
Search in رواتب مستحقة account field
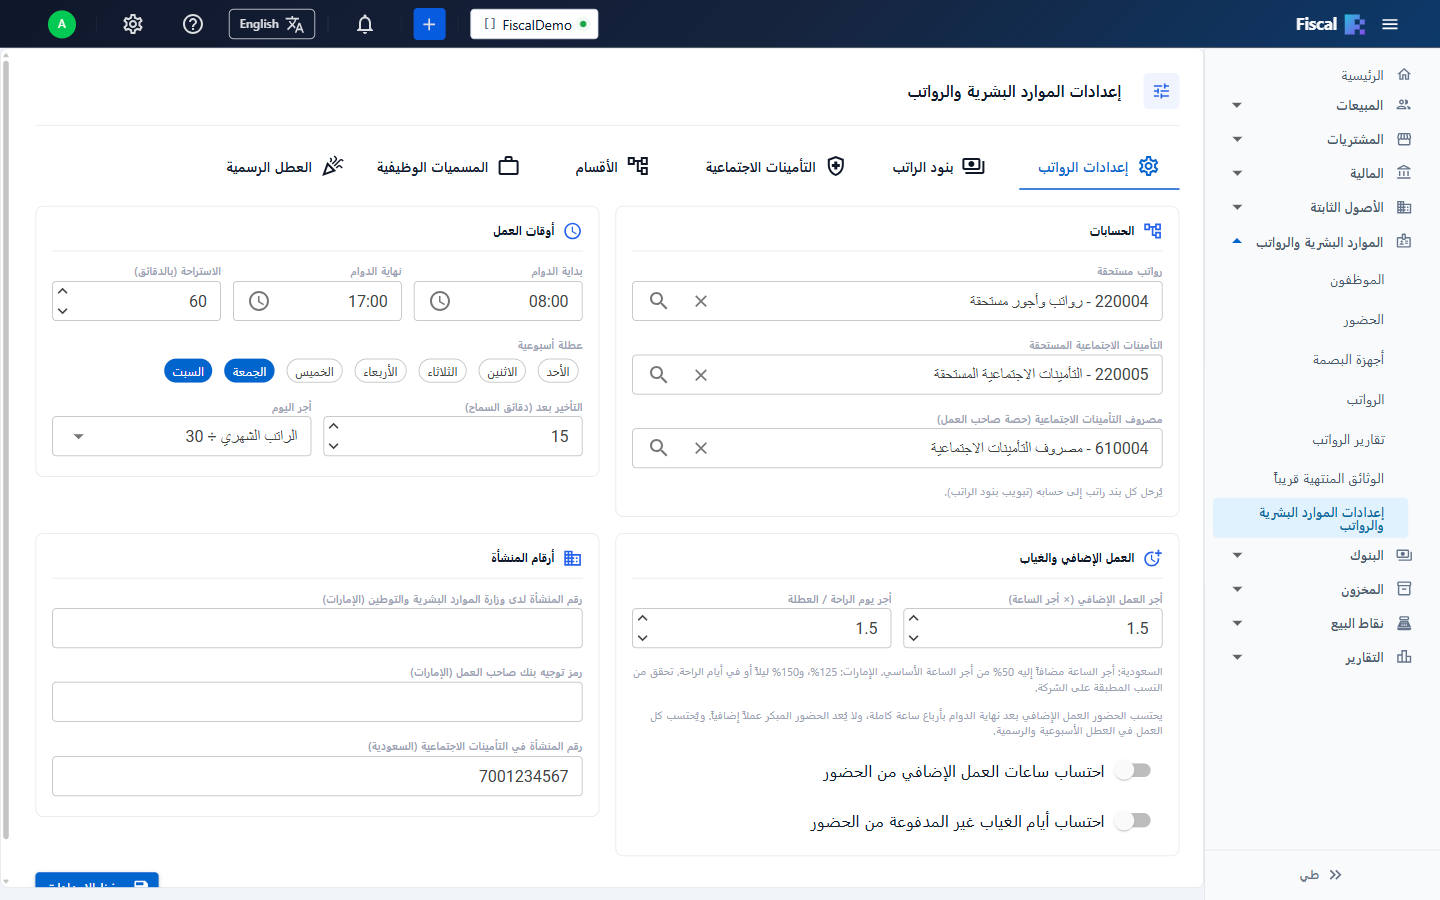click(658, 301)
